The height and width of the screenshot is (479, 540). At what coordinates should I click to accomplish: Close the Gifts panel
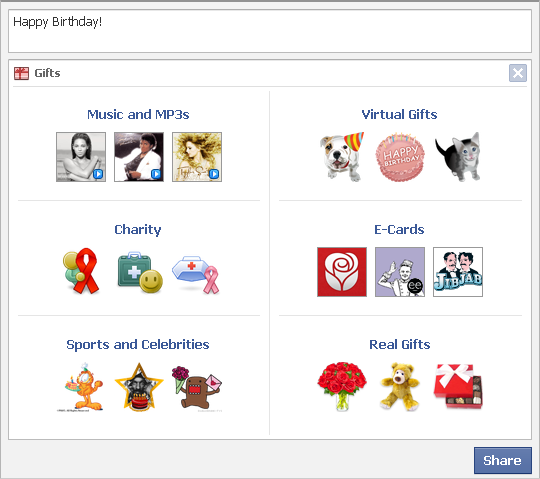point(518,73)
